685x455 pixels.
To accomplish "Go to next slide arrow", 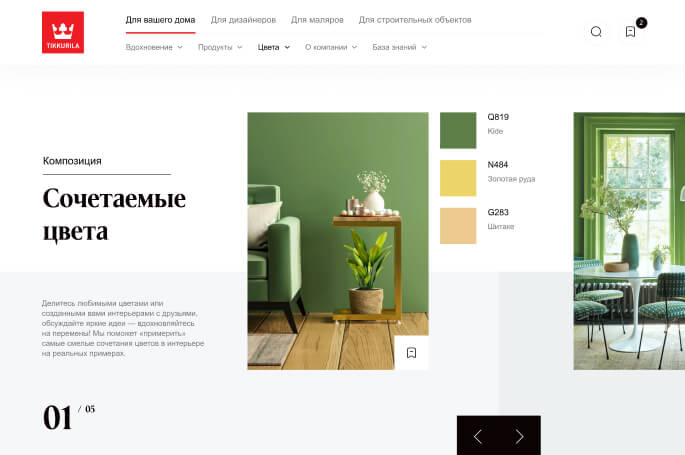I will (519, 436).
